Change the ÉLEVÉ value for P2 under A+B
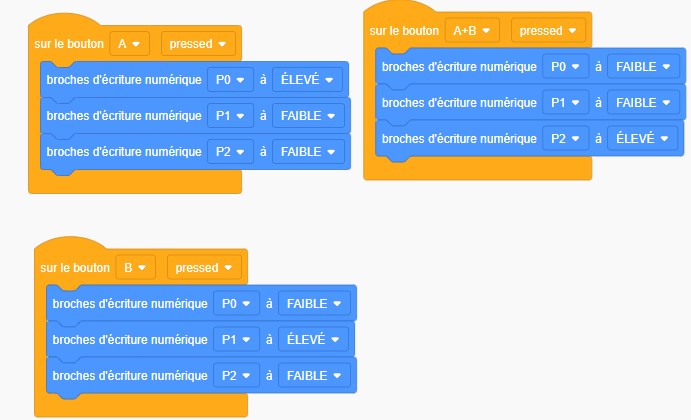Viewport: 691px width, 420px height. [642, 139]
